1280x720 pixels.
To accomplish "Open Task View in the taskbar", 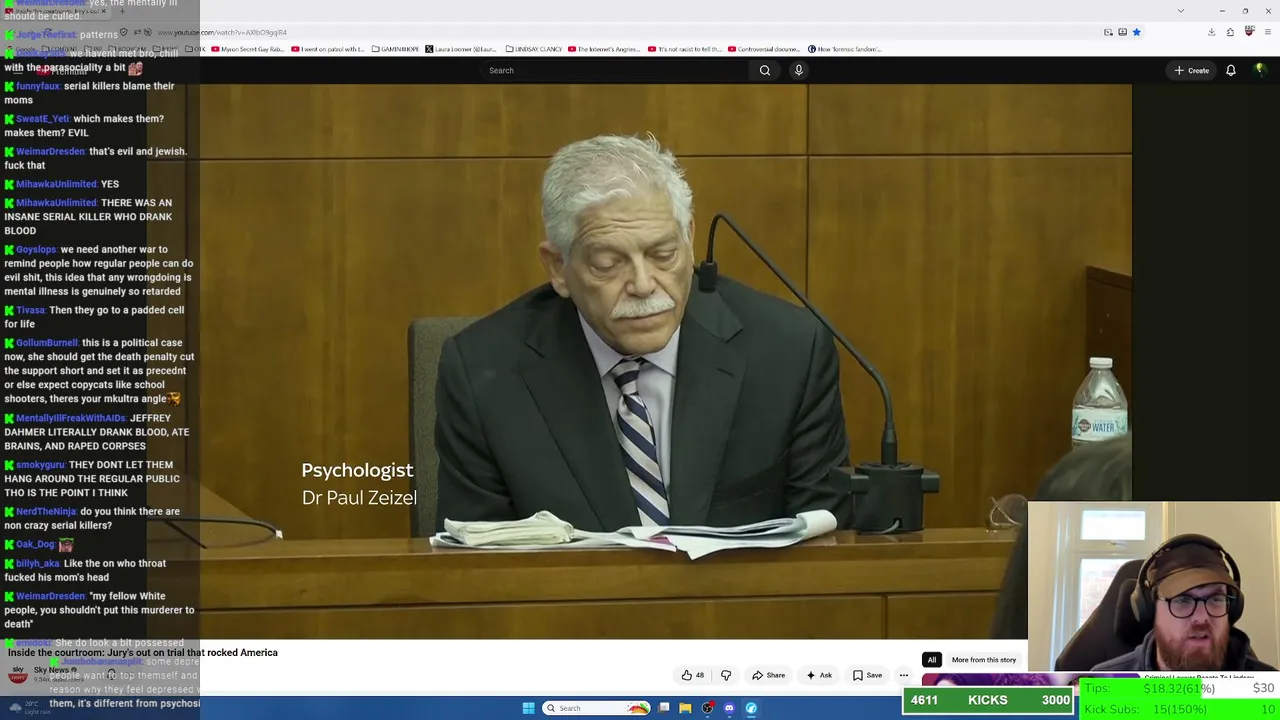I will point(663,708).
